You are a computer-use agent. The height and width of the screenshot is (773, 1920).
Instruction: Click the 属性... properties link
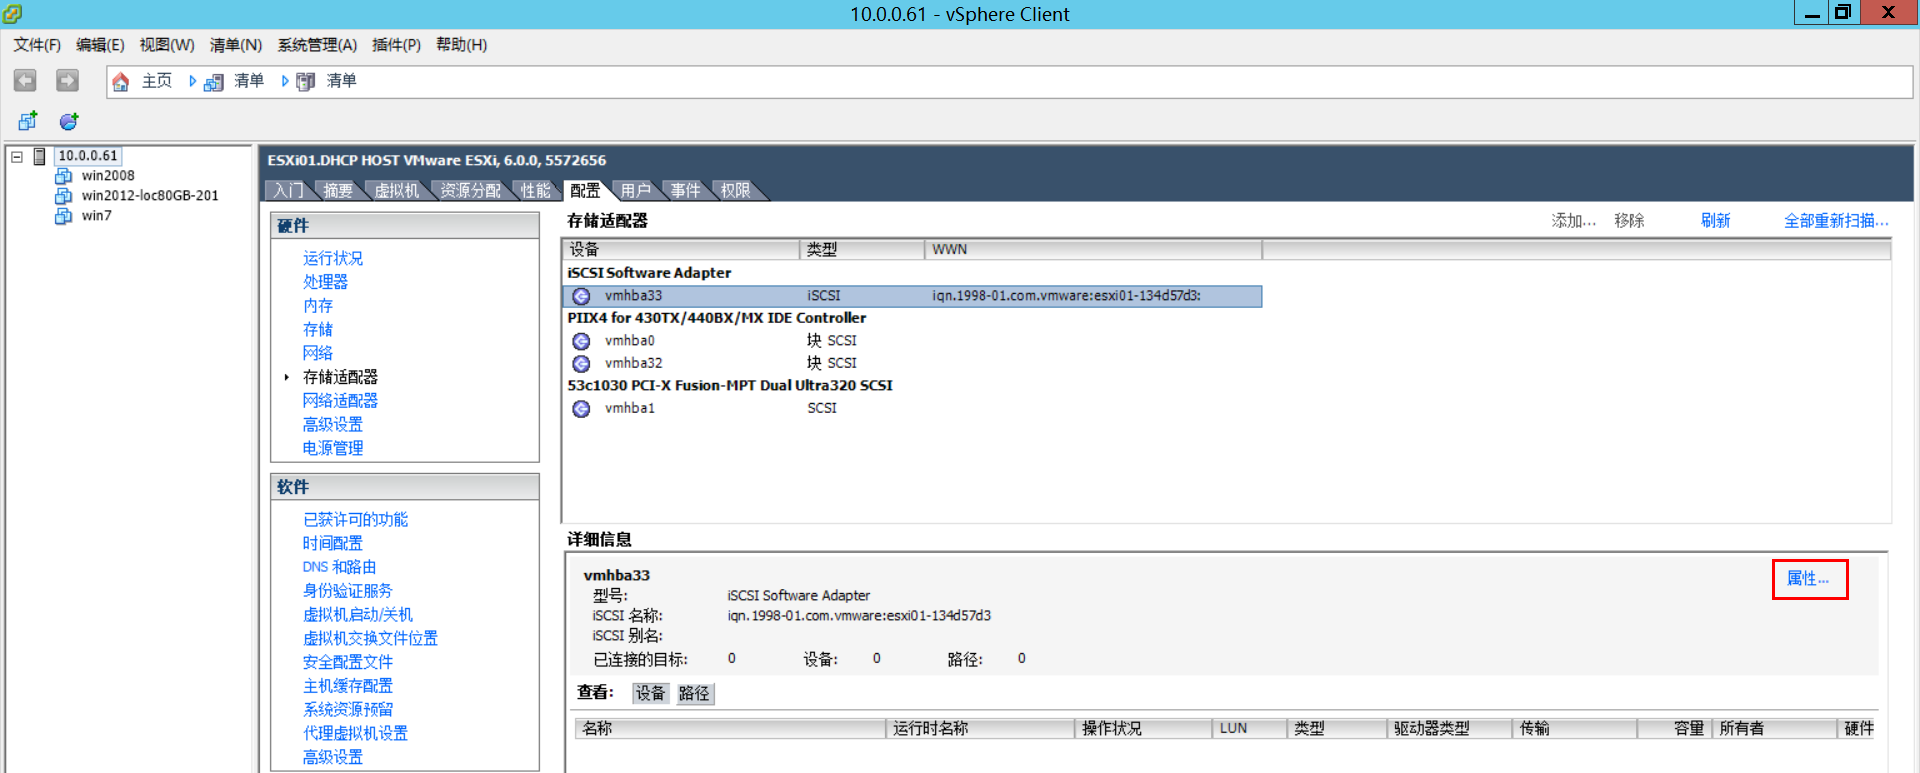pyautogui.click(x=1808, y=579)
